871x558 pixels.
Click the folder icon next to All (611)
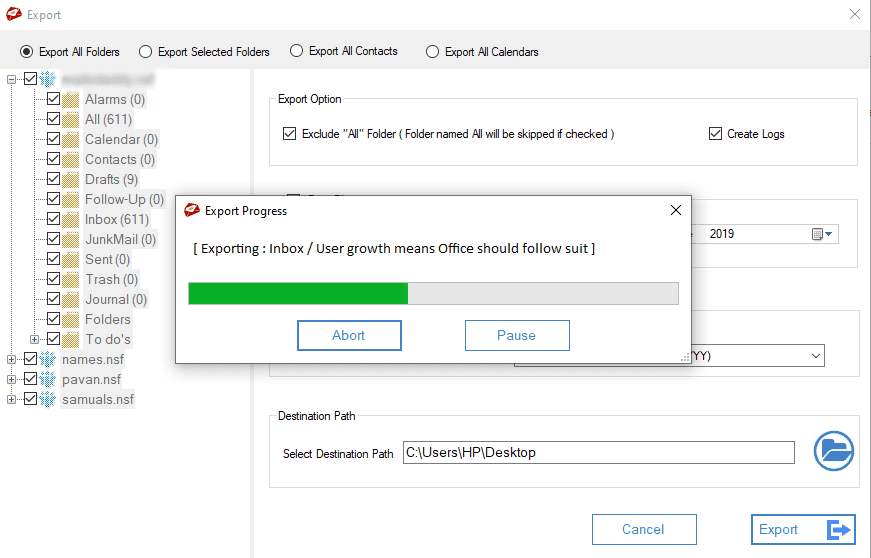(x=71, y=119)
